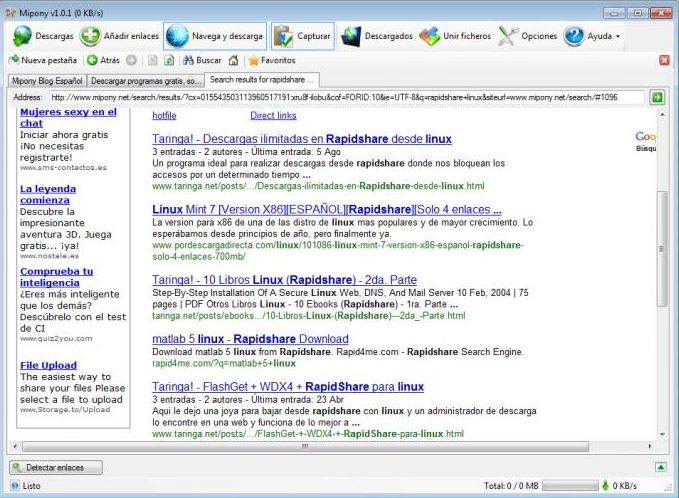The width and height of the screenshot is (679, 498).
Task: Click the Detectar enlaces button
Action: click(x=56, y=468)
